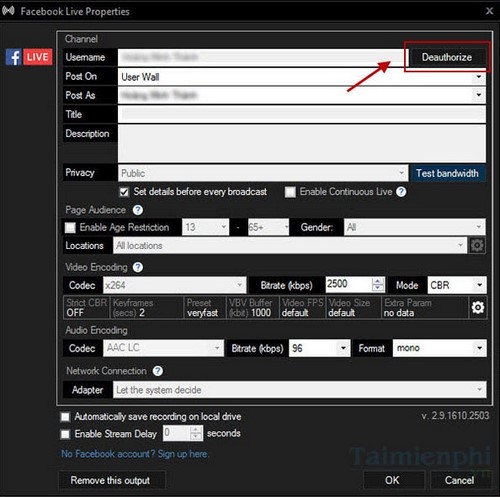Click Video FPS default cell
Image resolution: width=500 pixels, height=497 pixels.
tap(303, 307)
